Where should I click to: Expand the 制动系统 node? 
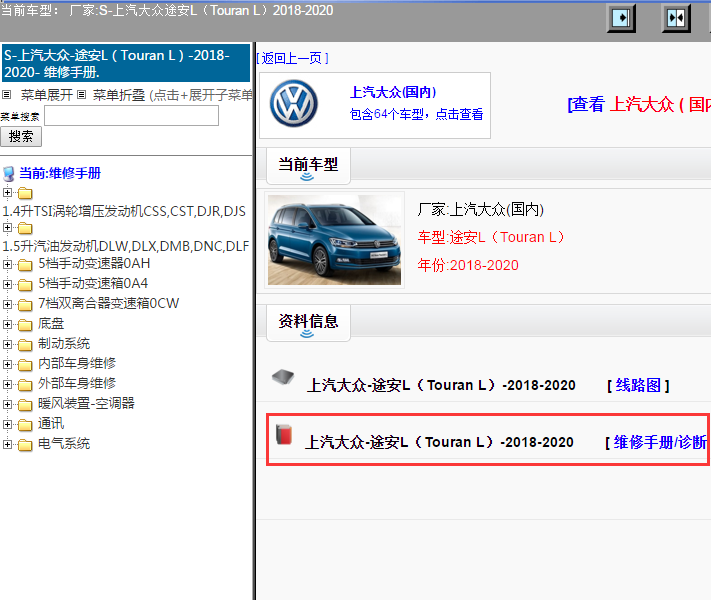pyautogui.click(x=7, y=344)
